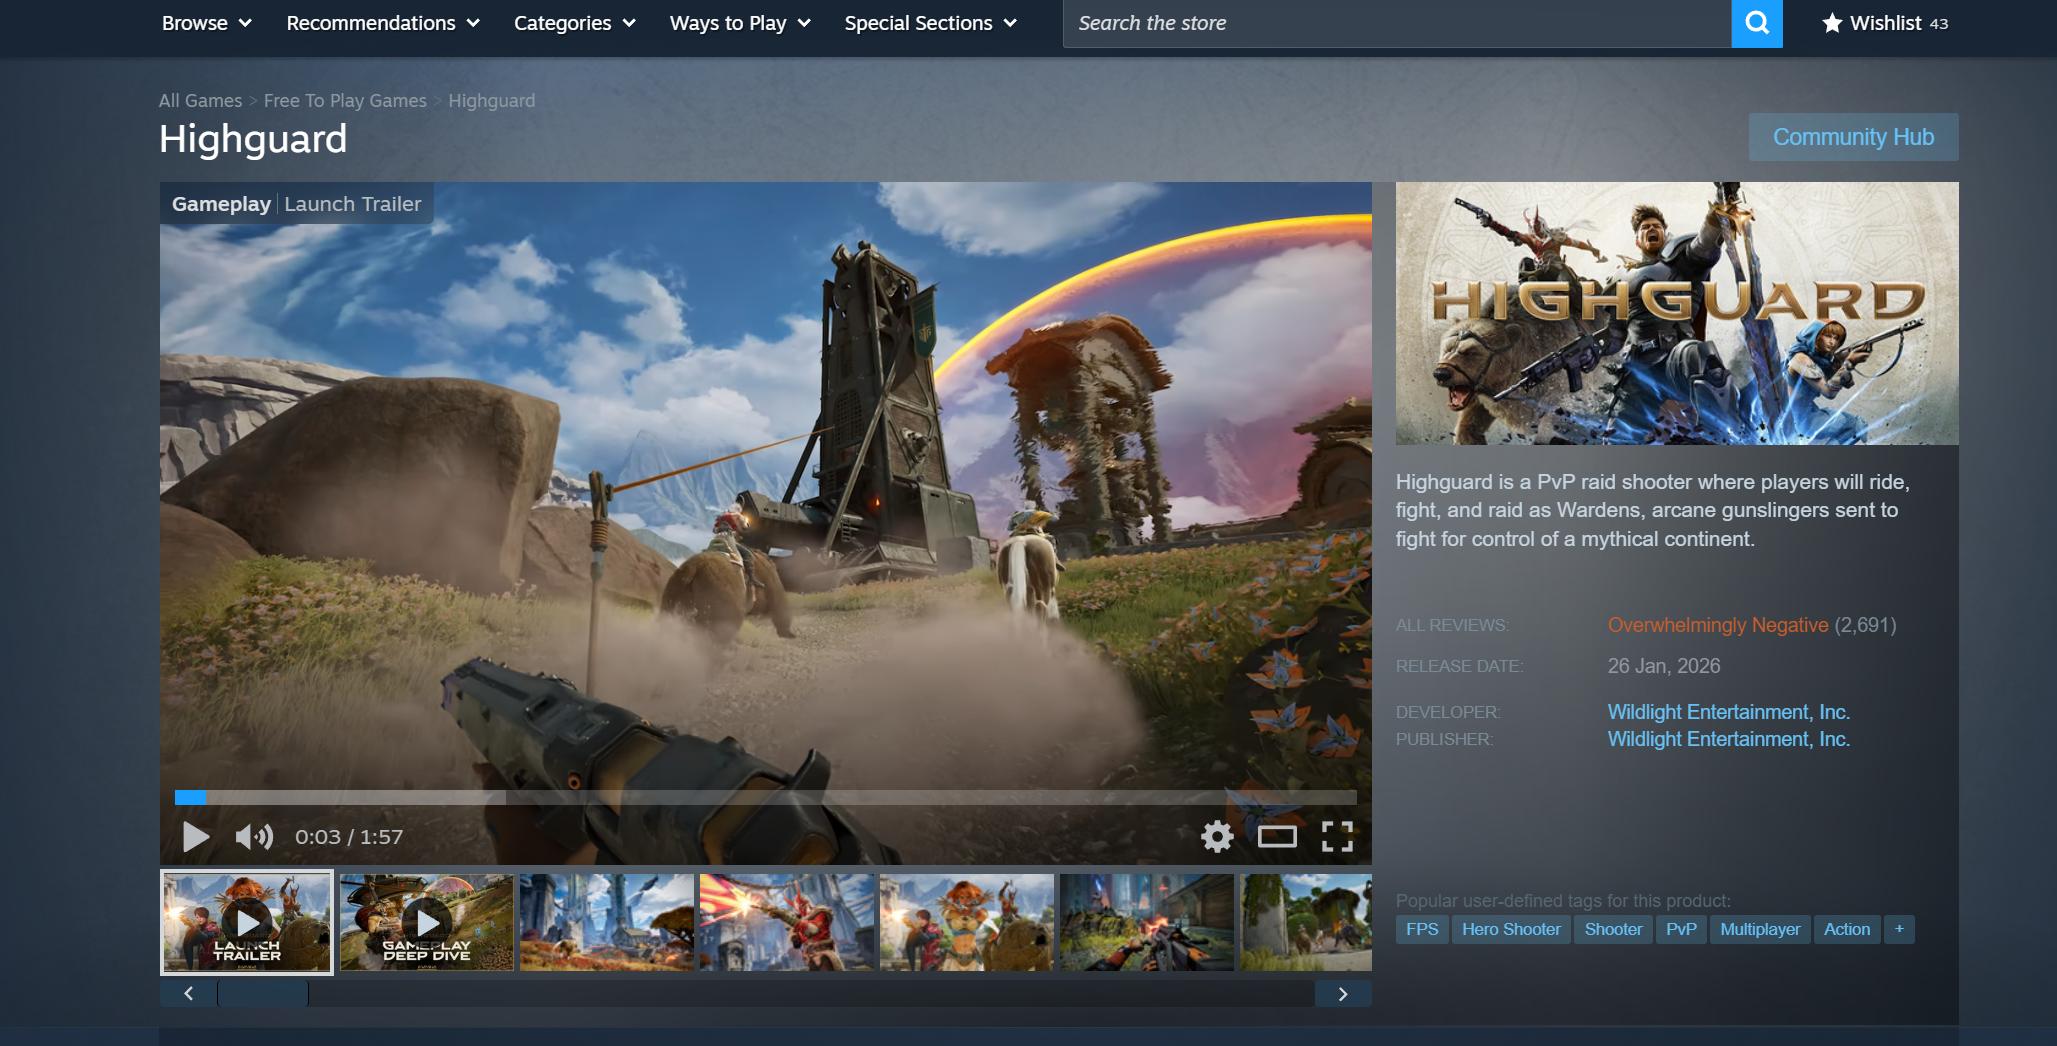Open the Launch Trailer thumbnail

tap(247, 922)
